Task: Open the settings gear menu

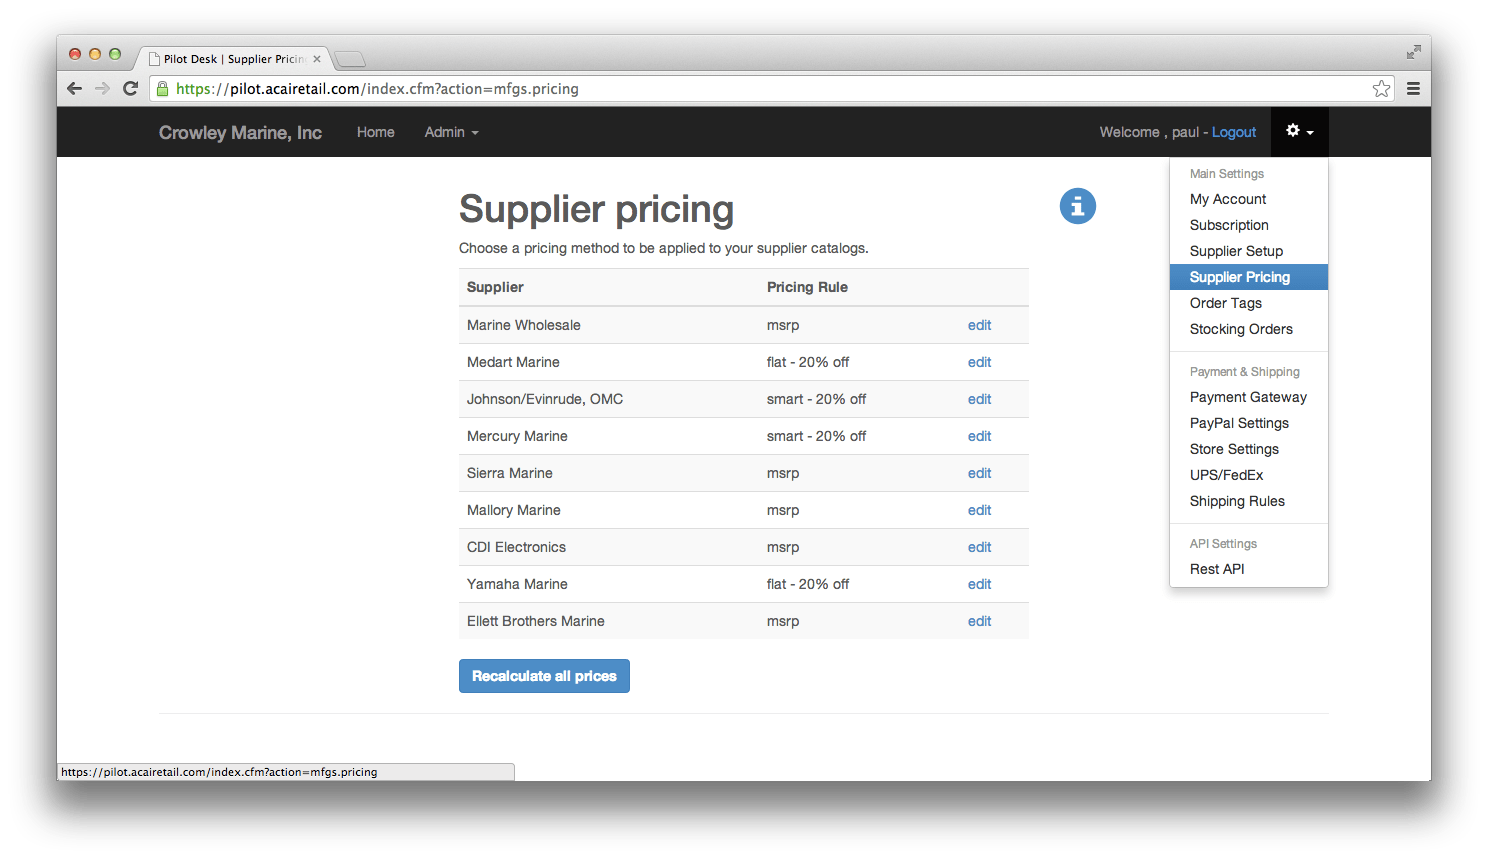Action: (1295, 131)
